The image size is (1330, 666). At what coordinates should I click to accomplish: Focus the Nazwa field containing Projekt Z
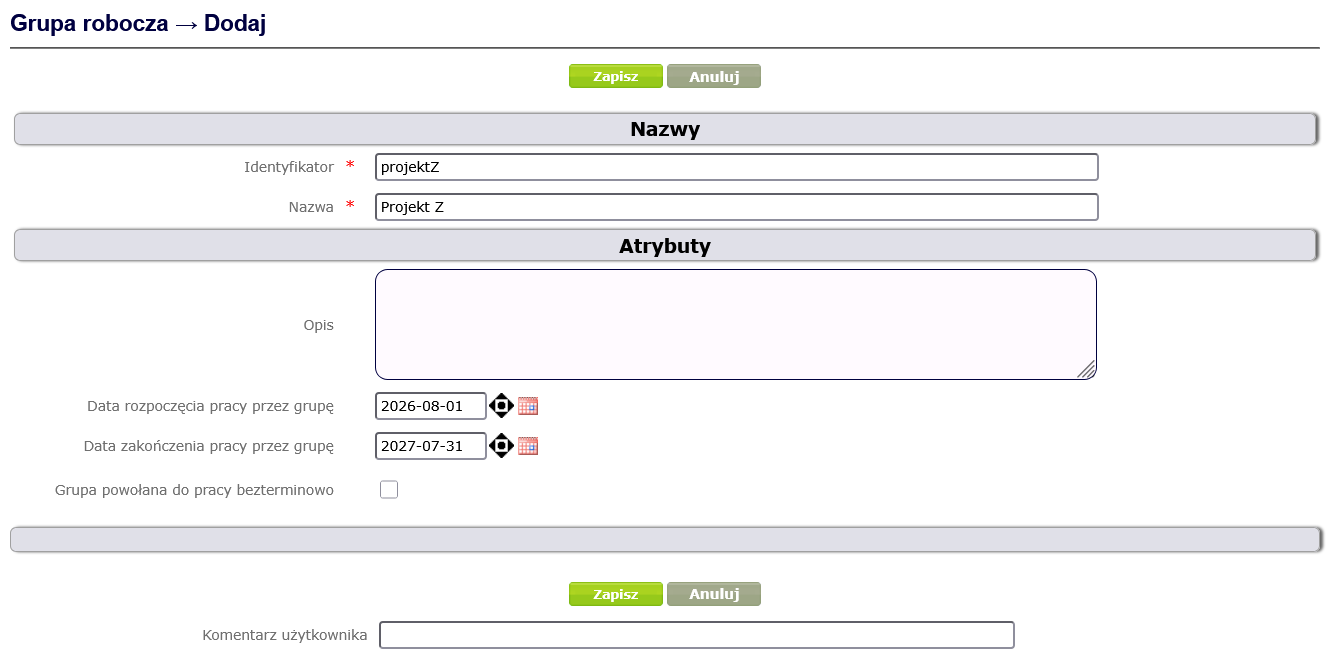pyautogui.click(x=737, y=207)
